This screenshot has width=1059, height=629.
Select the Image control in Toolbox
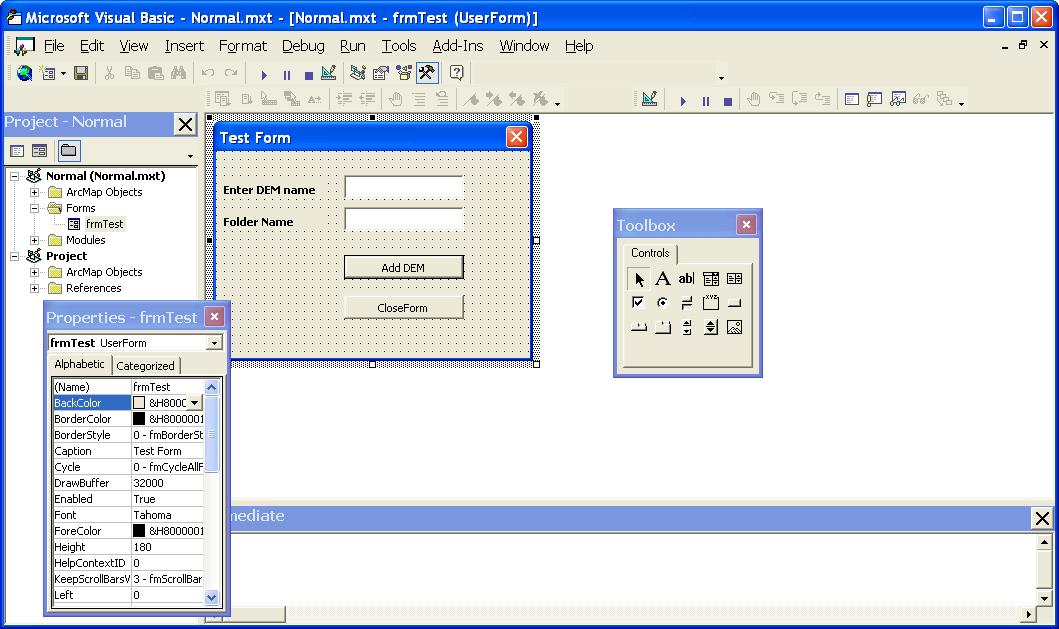pyautogui.click(x=734, y=327)
